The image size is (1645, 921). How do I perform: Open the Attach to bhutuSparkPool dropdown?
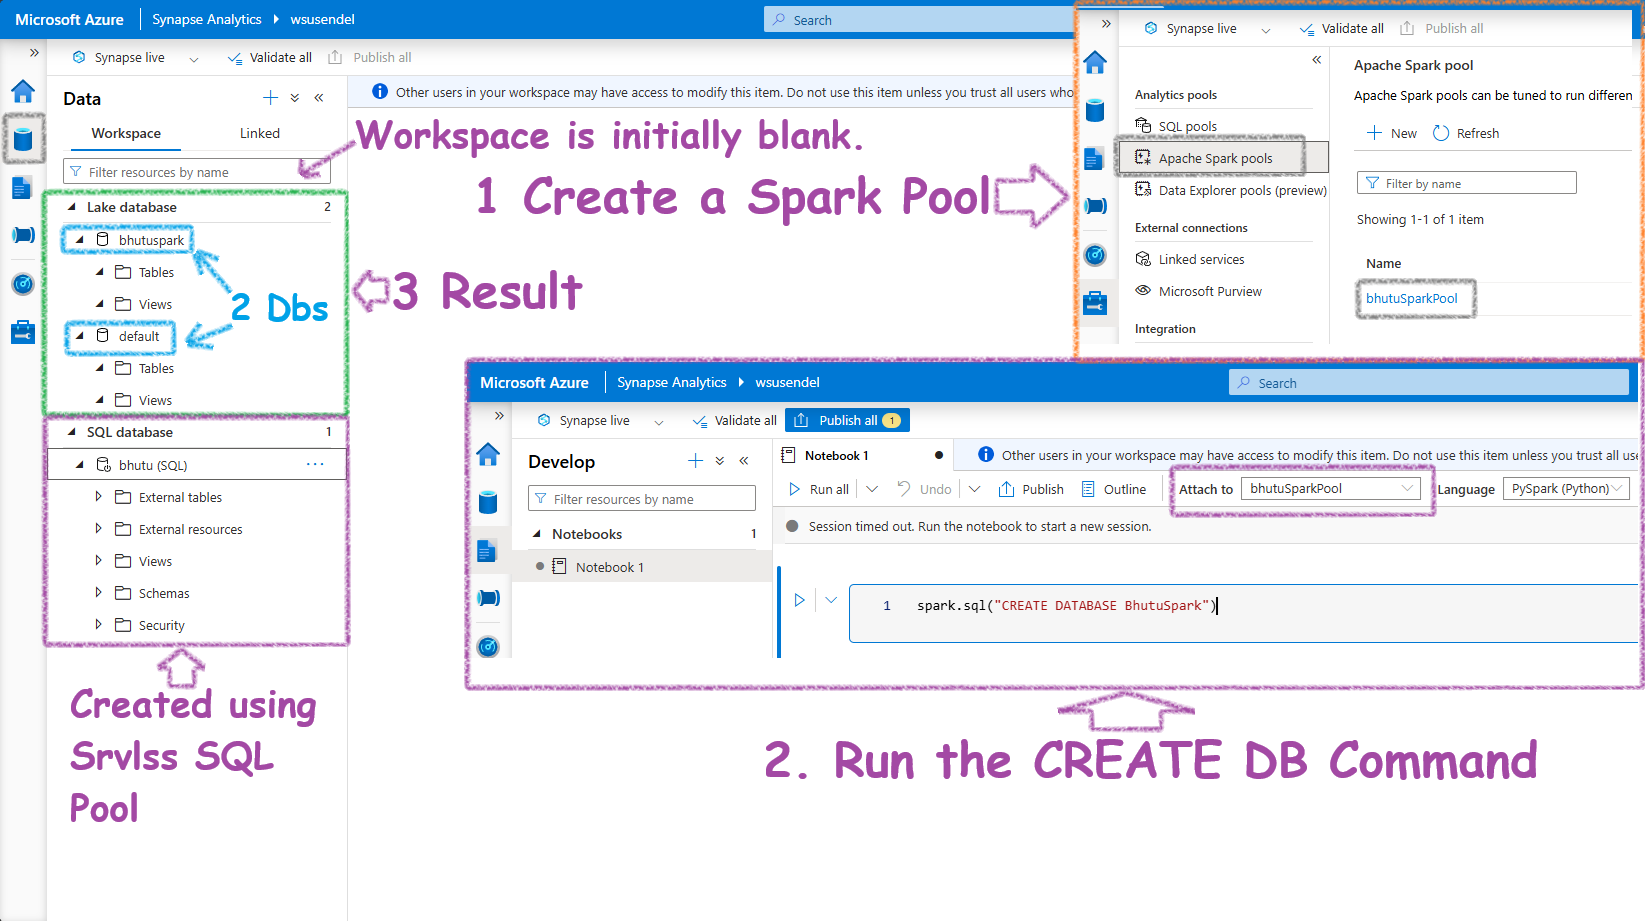click(x=1330, y=488)
